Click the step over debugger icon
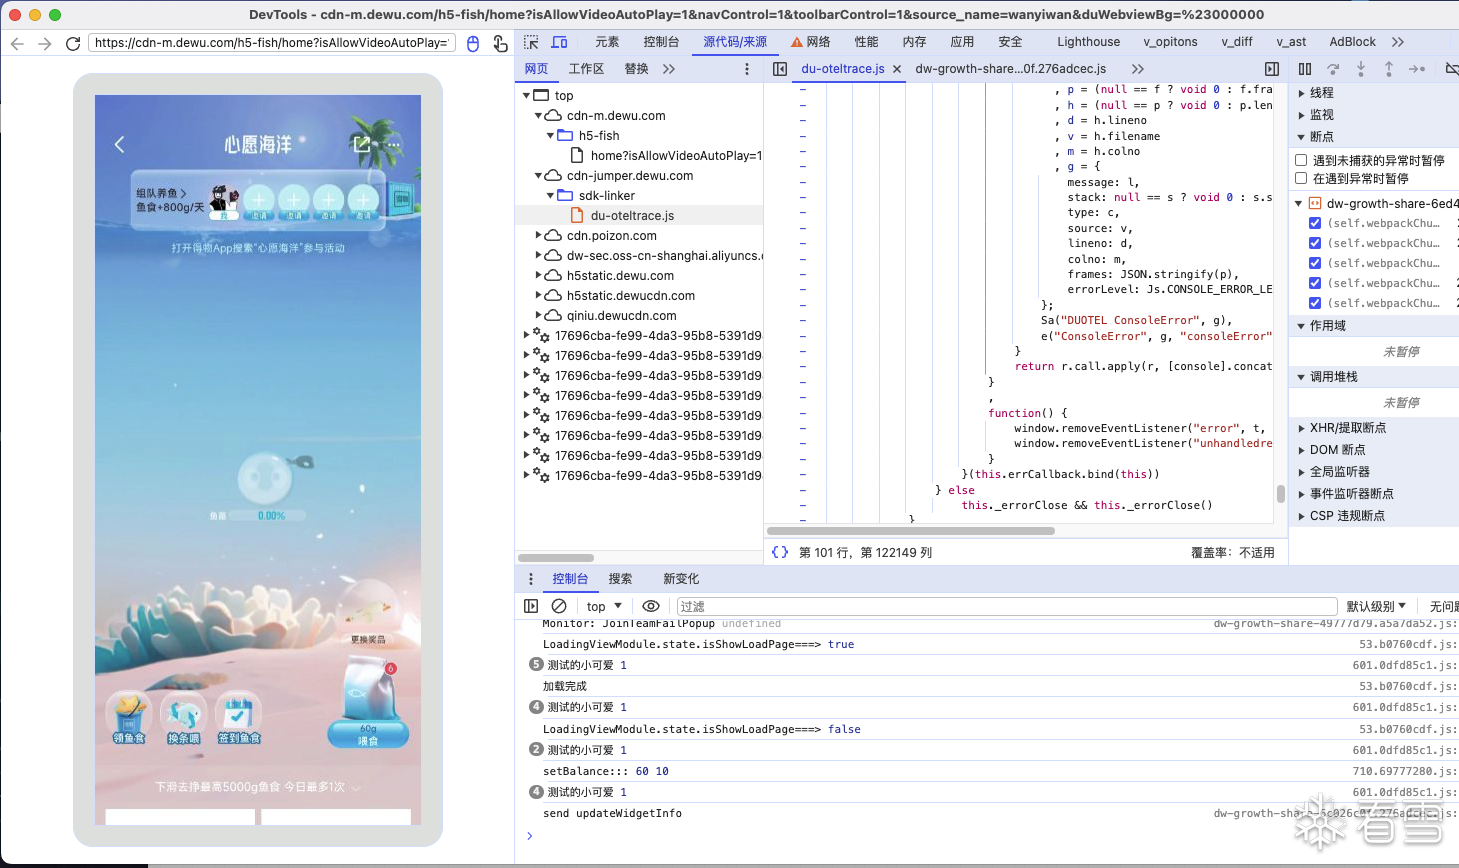The height and width of the screenshot is (868, 1459). coord(1333,69)
